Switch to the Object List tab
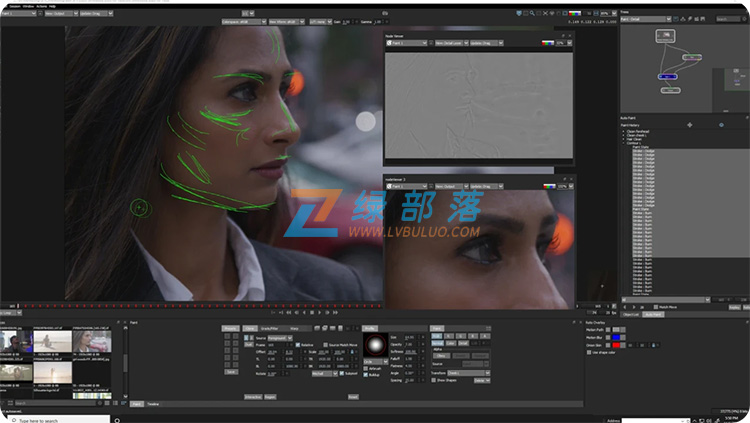 point(631,314)
